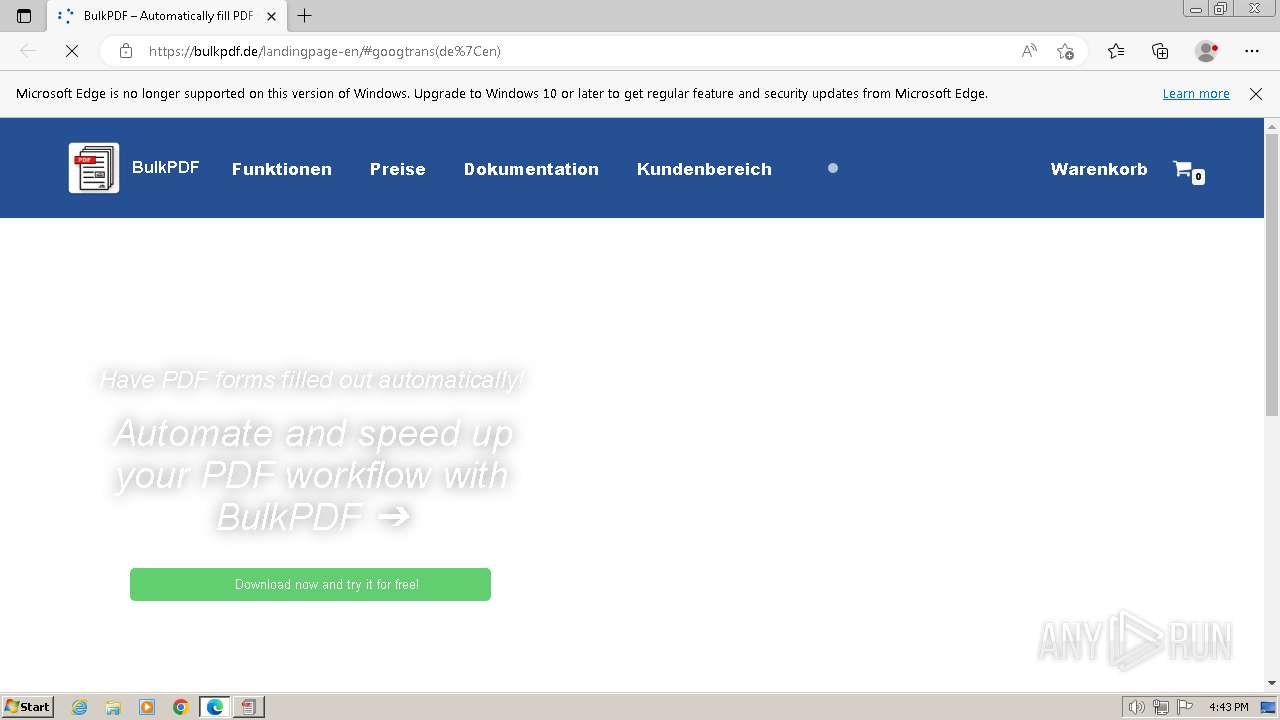1280x720 pixels.
Task: Click the scrollbar down arrow
Action: tap(1272, 683)
